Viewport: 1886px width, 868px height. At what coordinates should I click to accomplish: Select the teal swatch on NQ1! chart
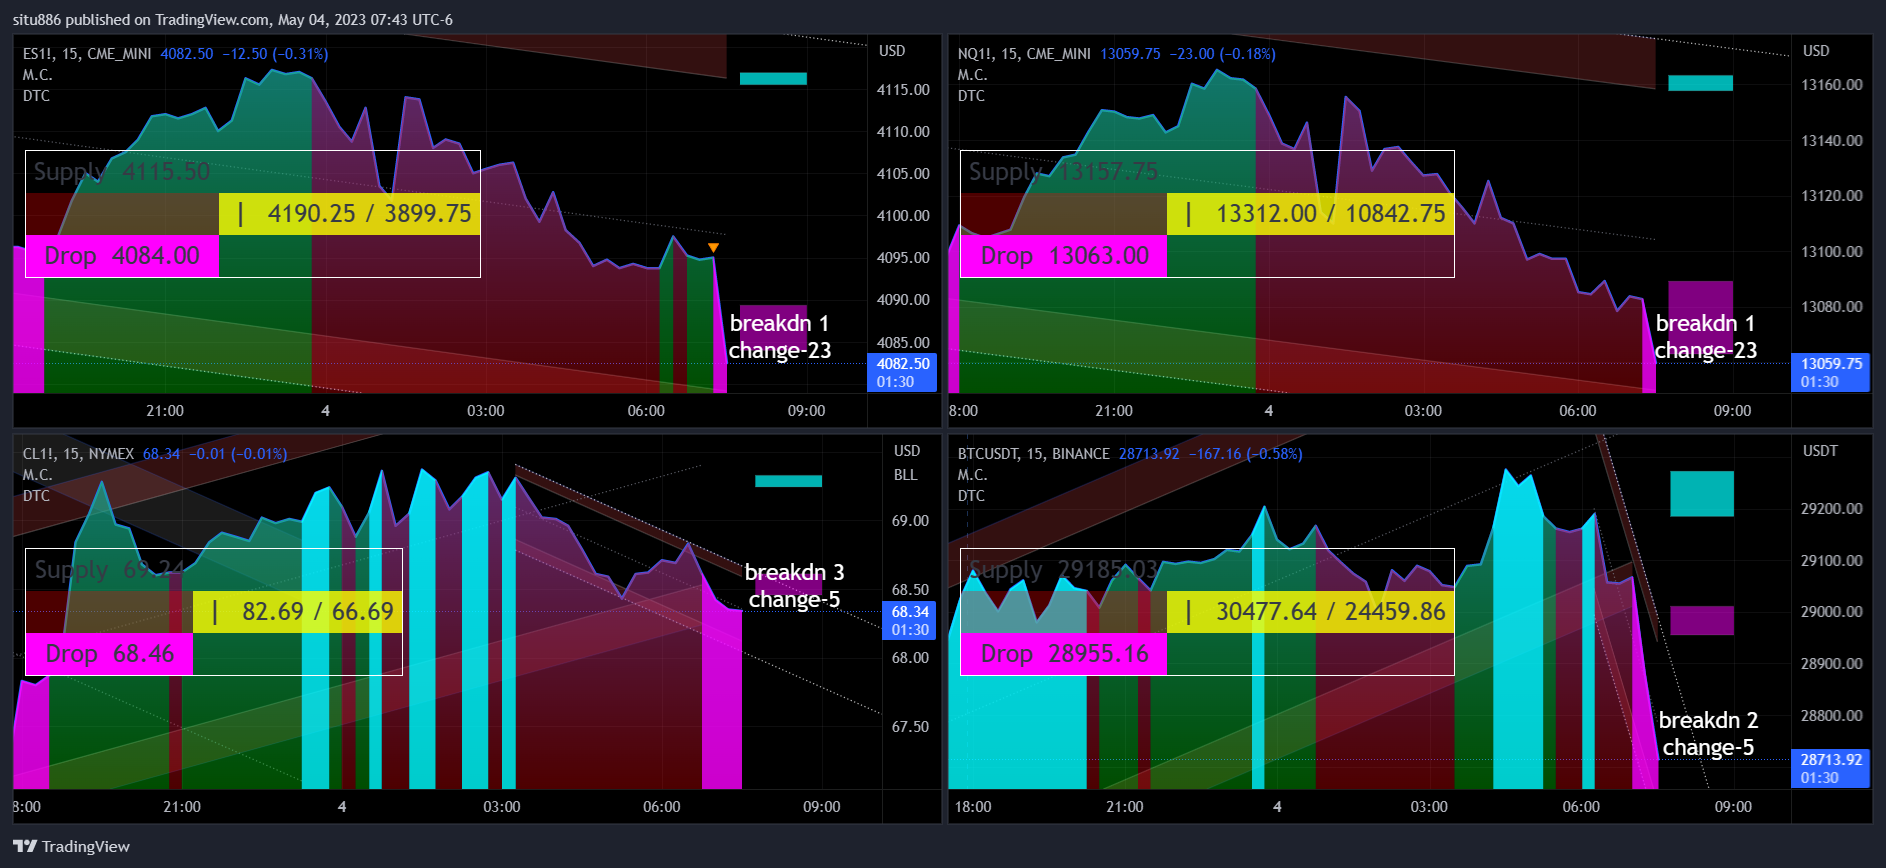[x=1700, y=83]
